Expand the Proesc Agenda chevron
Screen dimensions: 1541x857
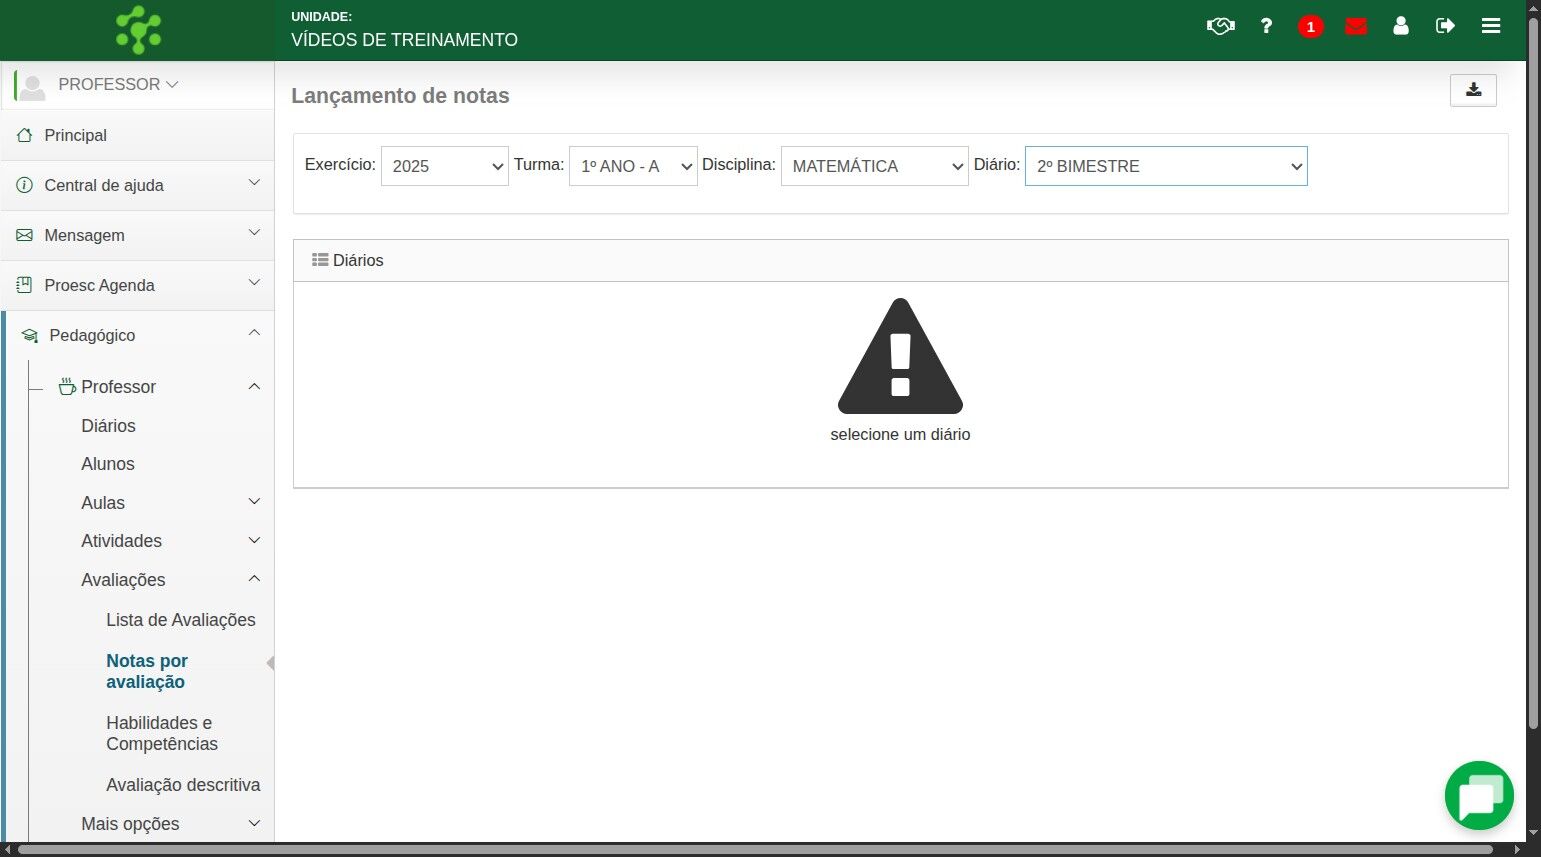tap(254, 283)
